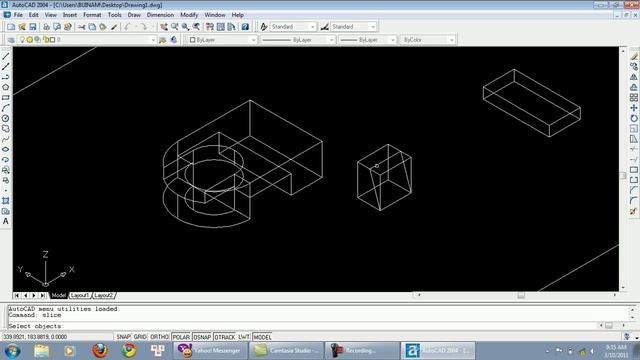Open the Dimension menu

click(160, 15)
